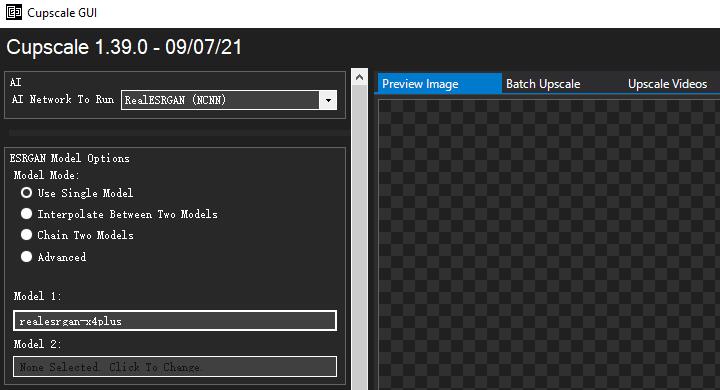Click the ESRGAN Model Options heading
The width and height of the screenshot is (720, 390).
click(x=70, y=158)
